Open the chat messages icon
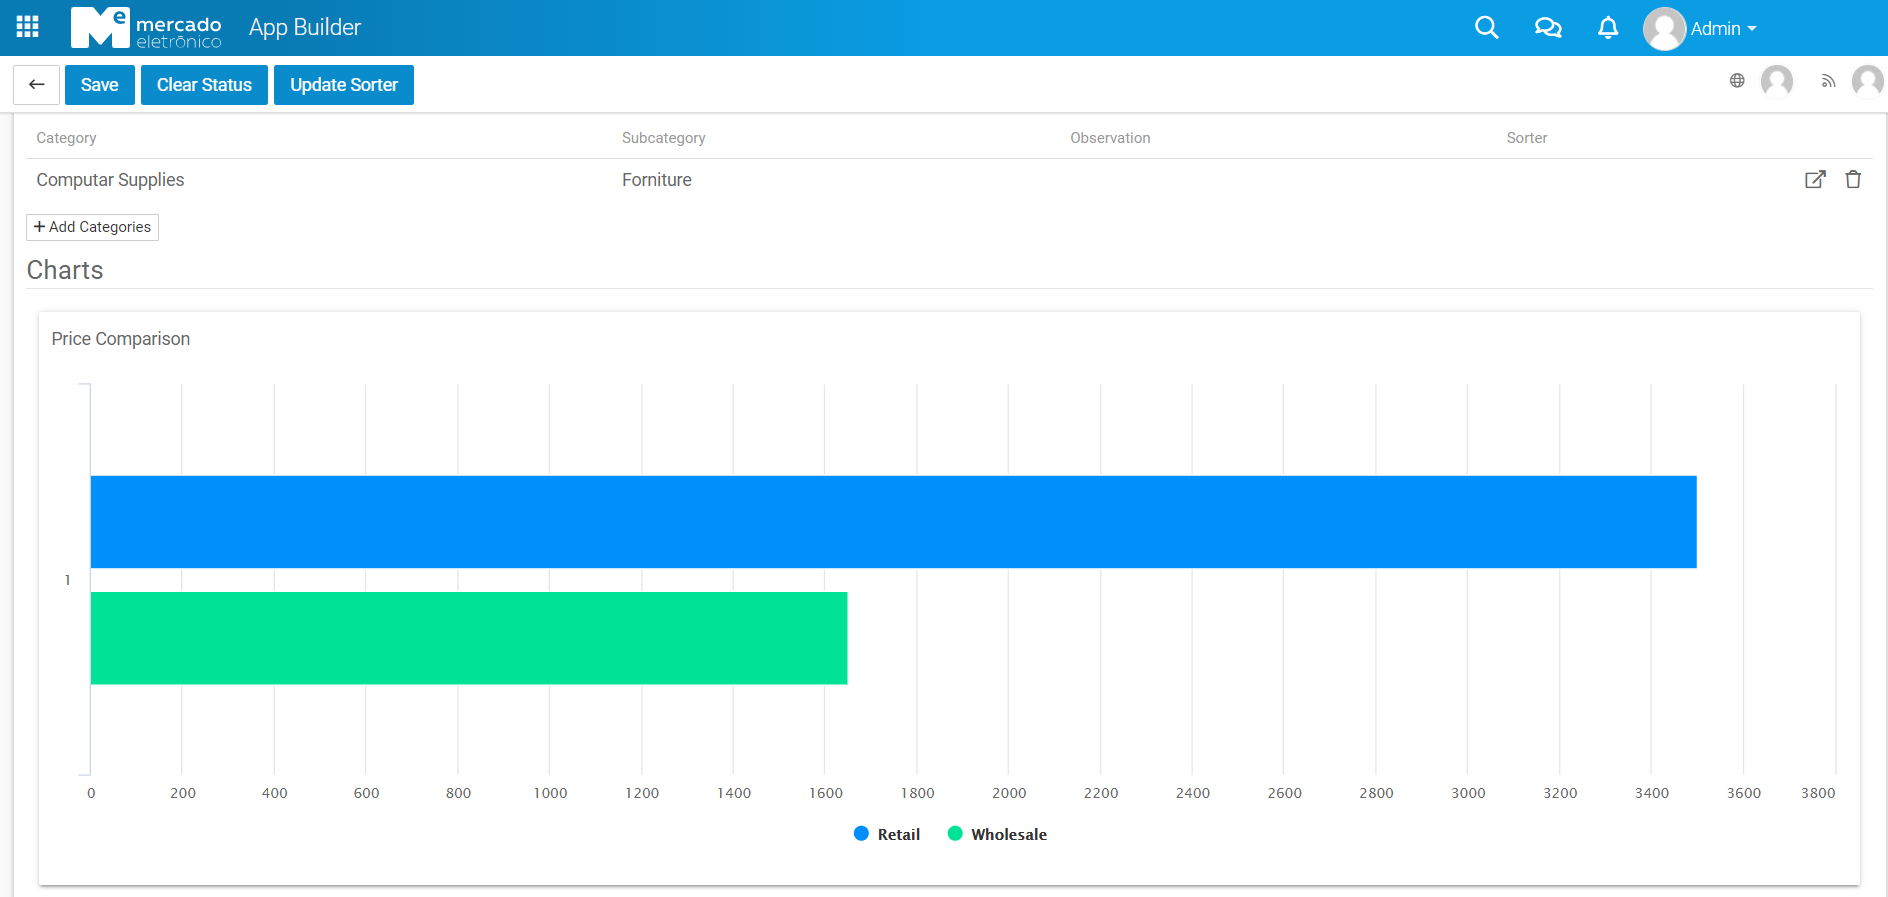This screenshot has height=897, width=1888. pyautogui.click(x=1547, y=28)
